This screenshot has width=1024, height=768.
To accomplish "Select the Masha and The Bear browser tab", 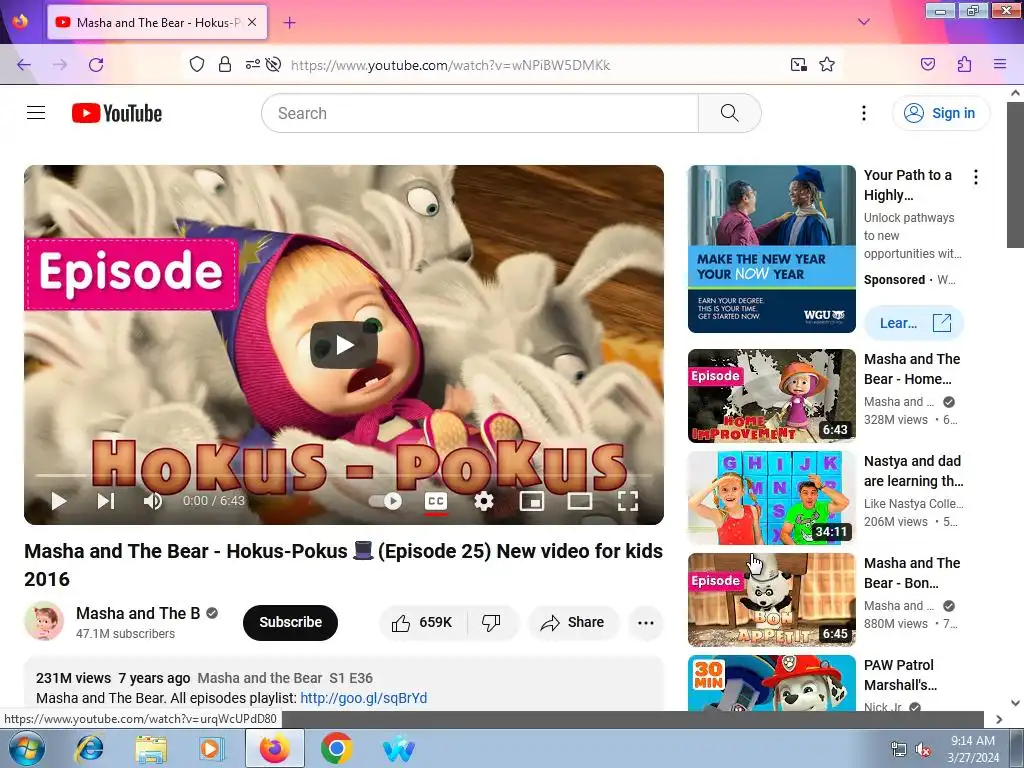I will pos(157,22).
